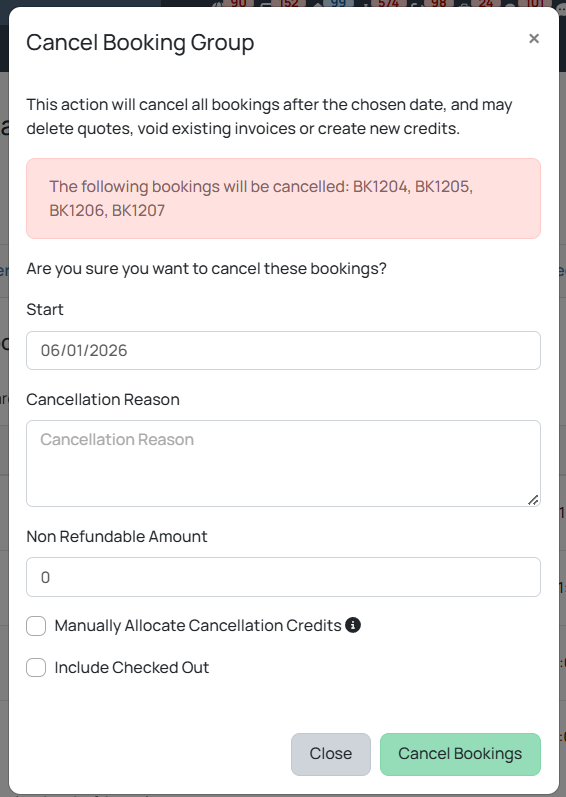Tick the Include Checked Out checkbox
Screen dimensions: 566x797
(x=36, y=667)
